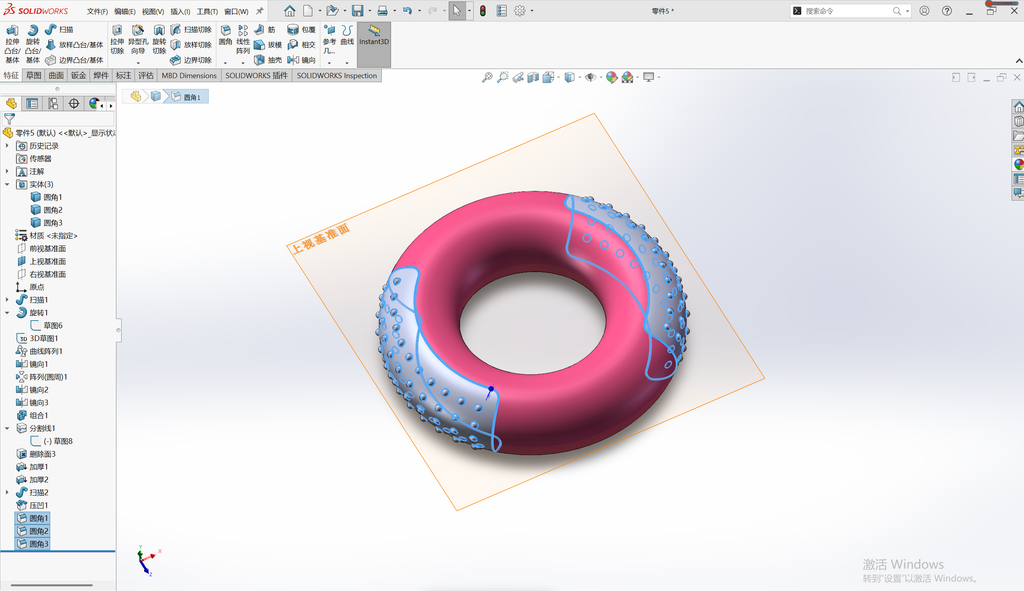Open the 异型孔向导 hole wizard
Screen dimensions: 1024x591
tap(138, 40)
